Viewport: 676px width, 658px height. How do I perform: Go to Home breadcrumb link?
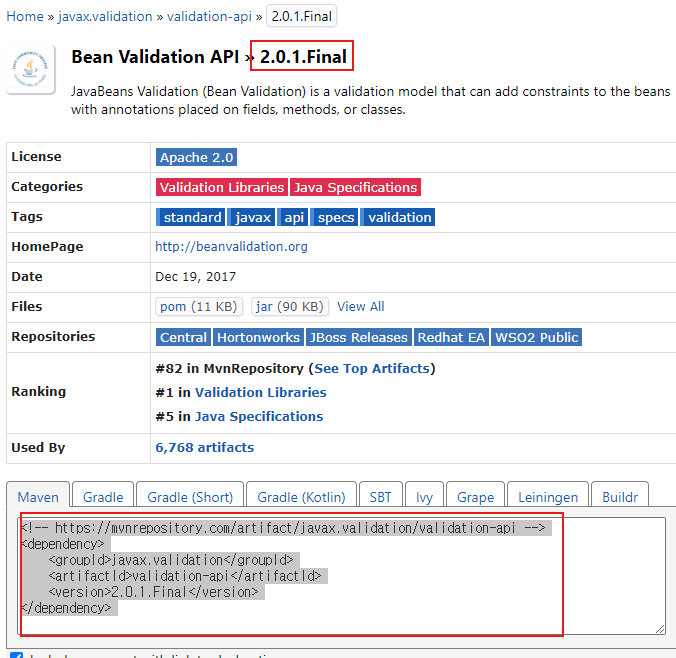point(25,16)
